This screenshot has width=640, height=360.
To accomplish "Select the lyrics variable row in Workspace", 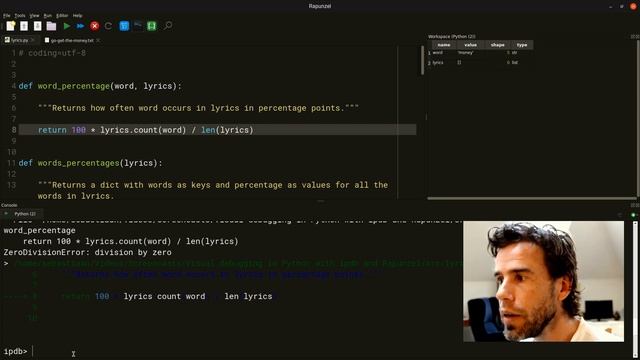I will point(480,62).
